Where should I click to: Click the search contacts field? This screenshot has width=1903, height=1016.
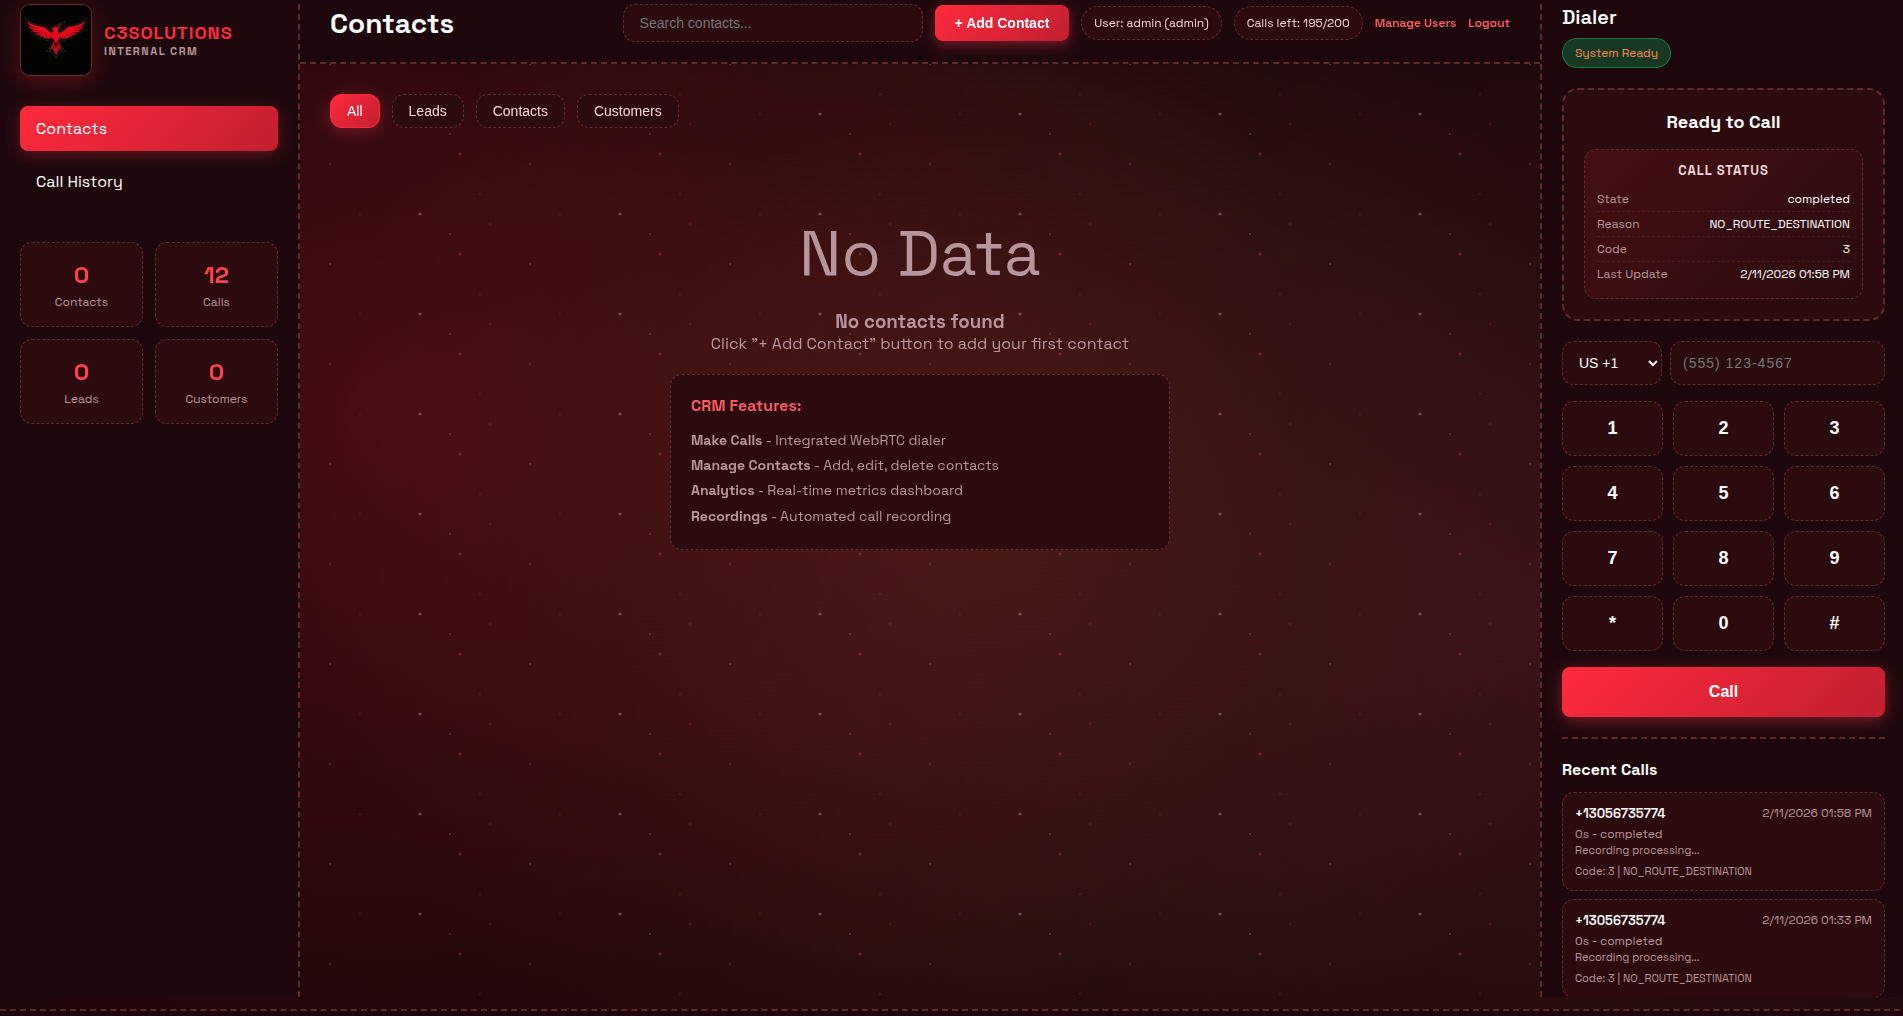(772, 22)
